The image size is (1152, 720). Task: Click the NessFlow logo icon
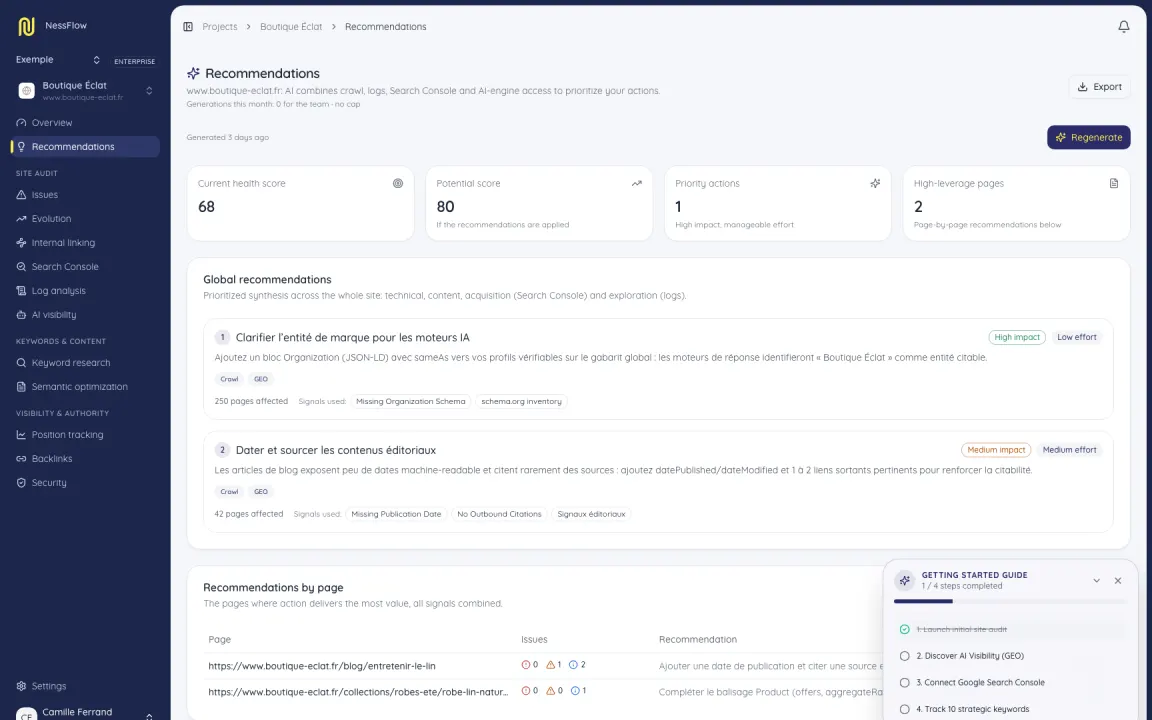[26, 26]
